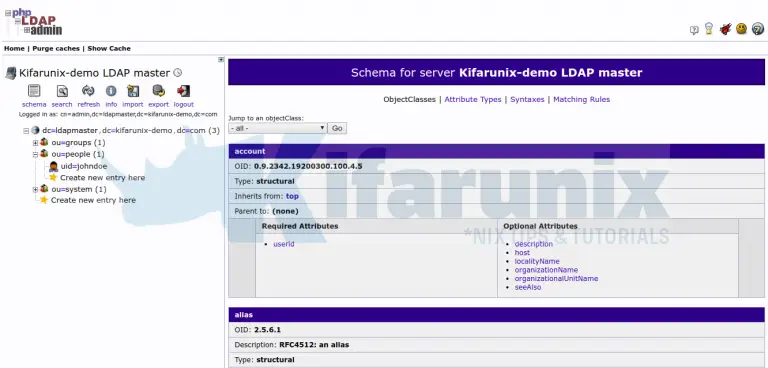
Task: Click the search icon under the server name
Action: point(62,91)
